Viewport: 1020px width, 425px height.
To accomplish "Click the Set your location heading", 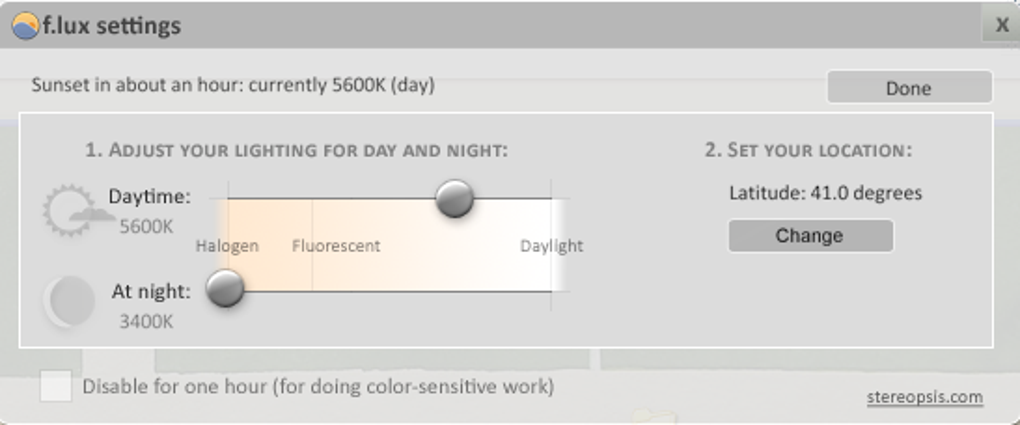I will [808, 150].
